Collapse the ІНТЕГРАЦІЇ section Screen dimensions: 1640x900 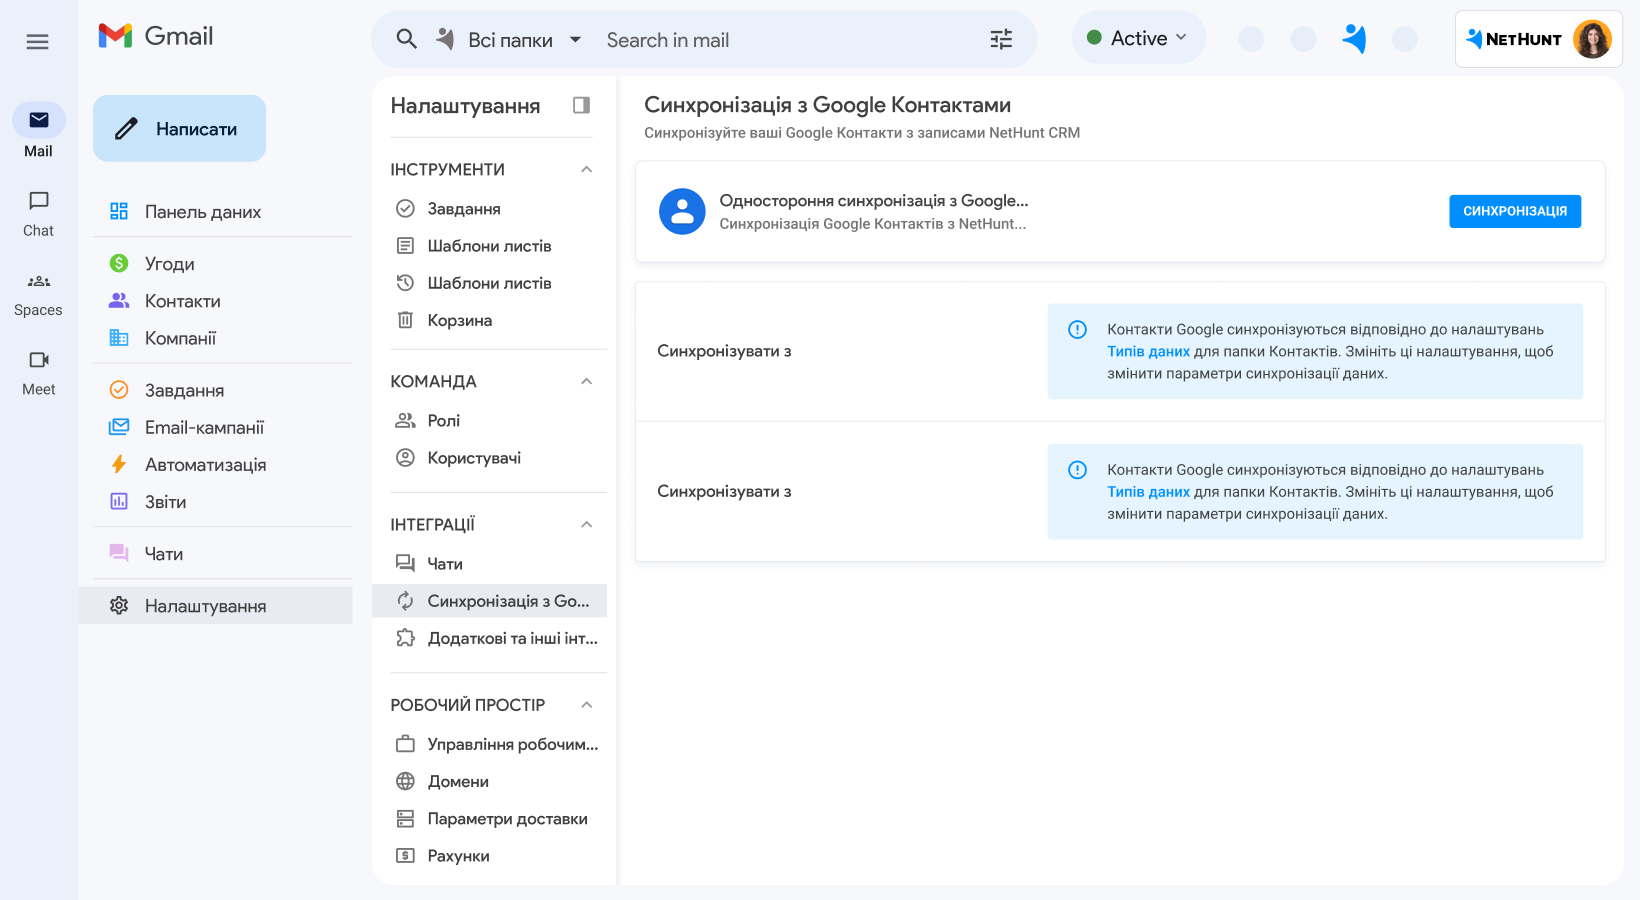tap(587, 524)
